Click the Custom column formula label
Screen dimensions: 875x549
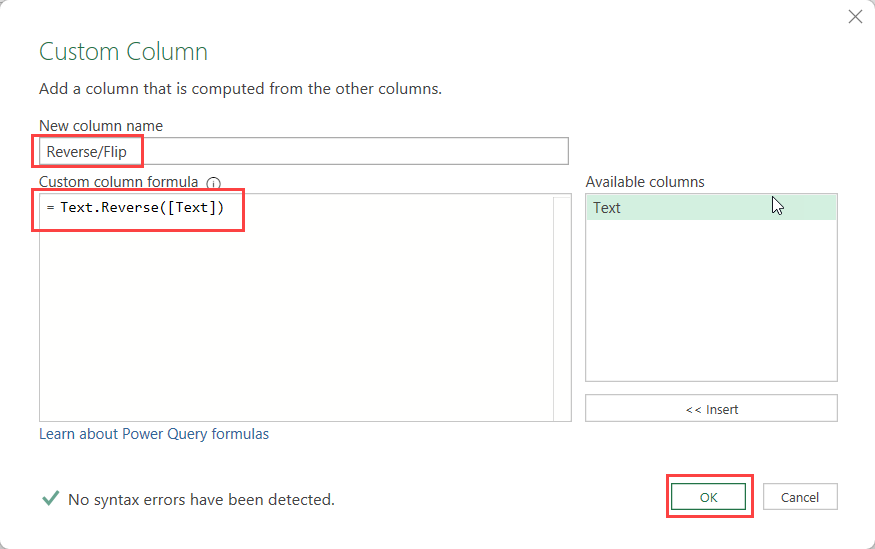pos(118,182)
